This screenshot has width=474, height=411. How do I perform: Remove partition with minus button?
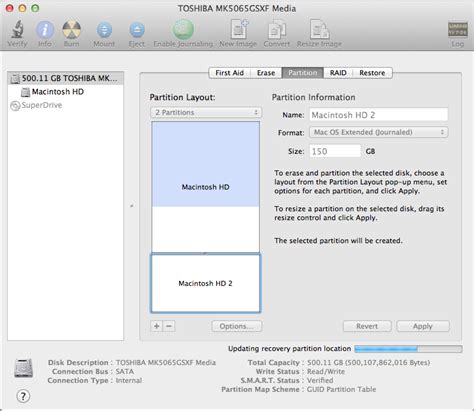click(x=169, y=326)
